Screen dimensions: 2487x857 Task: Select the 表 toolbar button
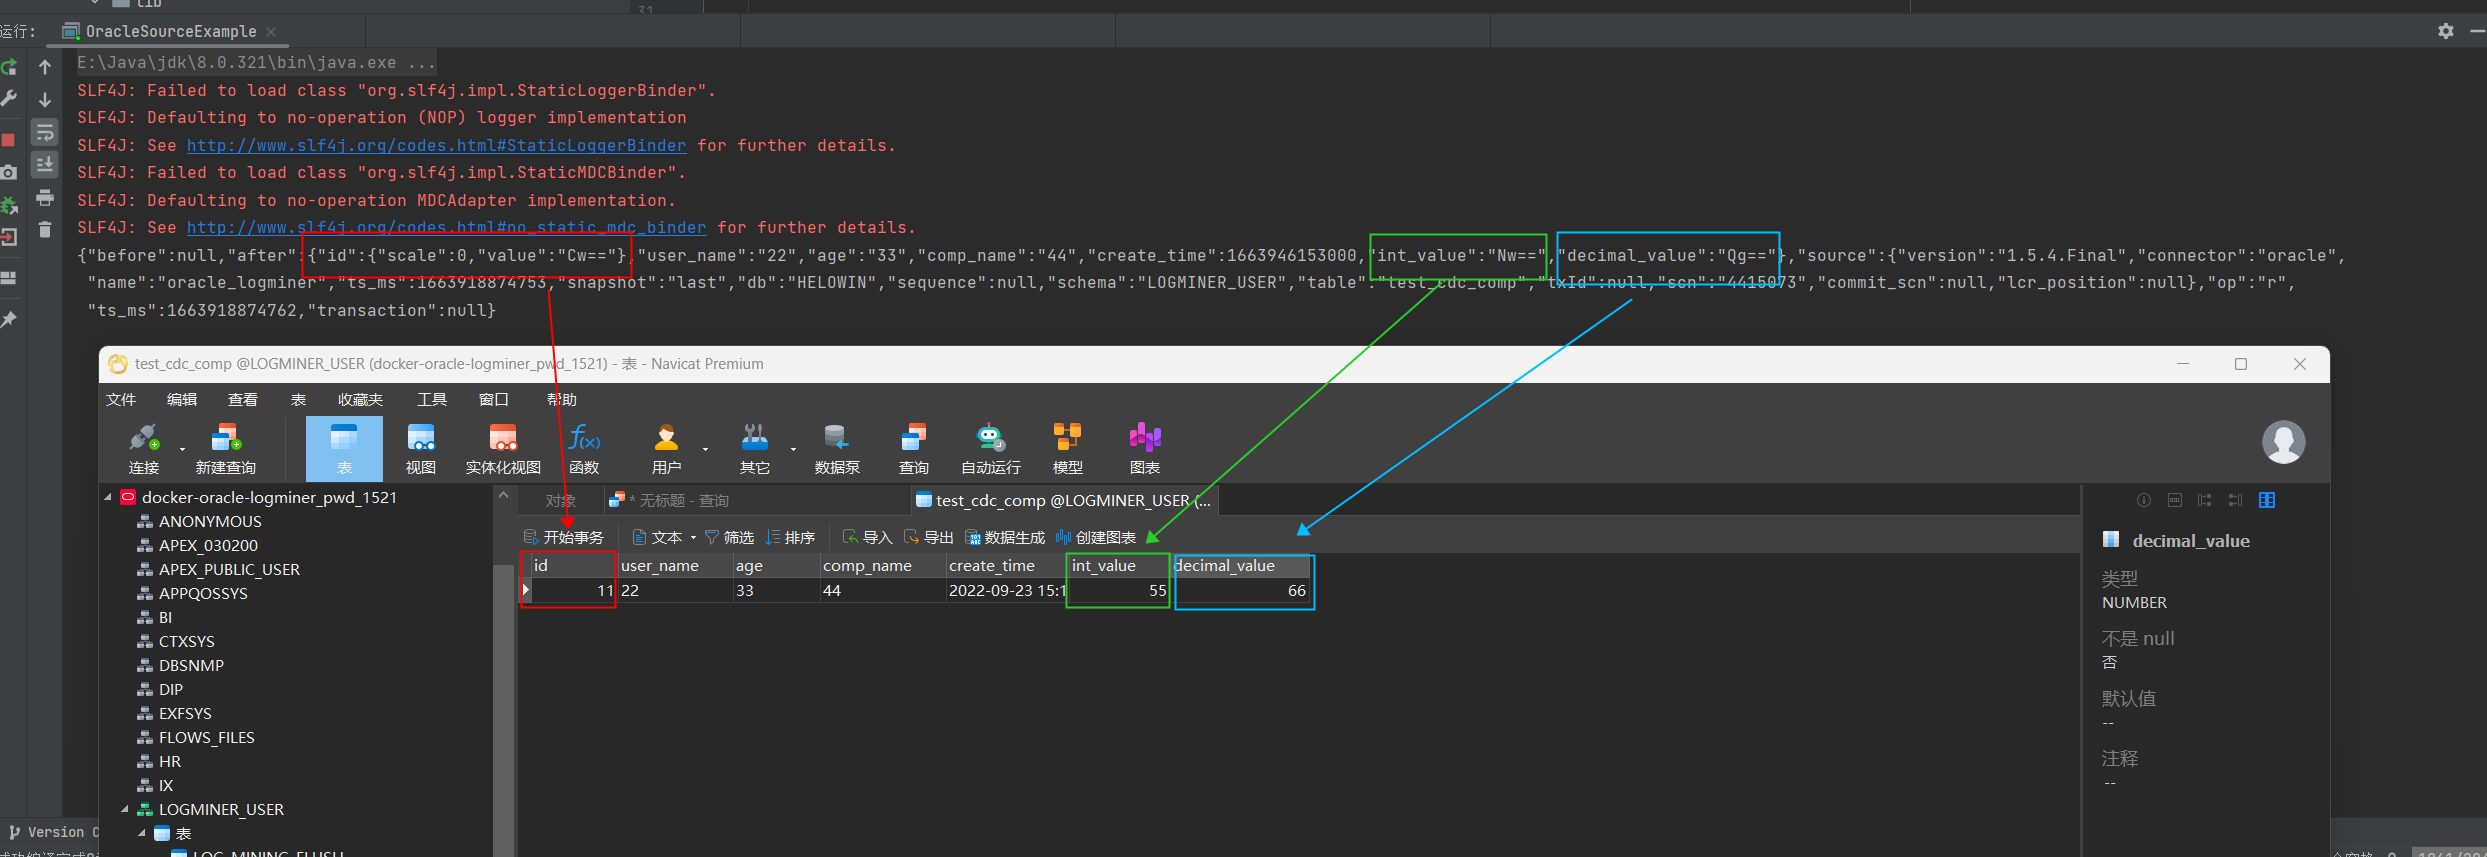pos(344,449)
